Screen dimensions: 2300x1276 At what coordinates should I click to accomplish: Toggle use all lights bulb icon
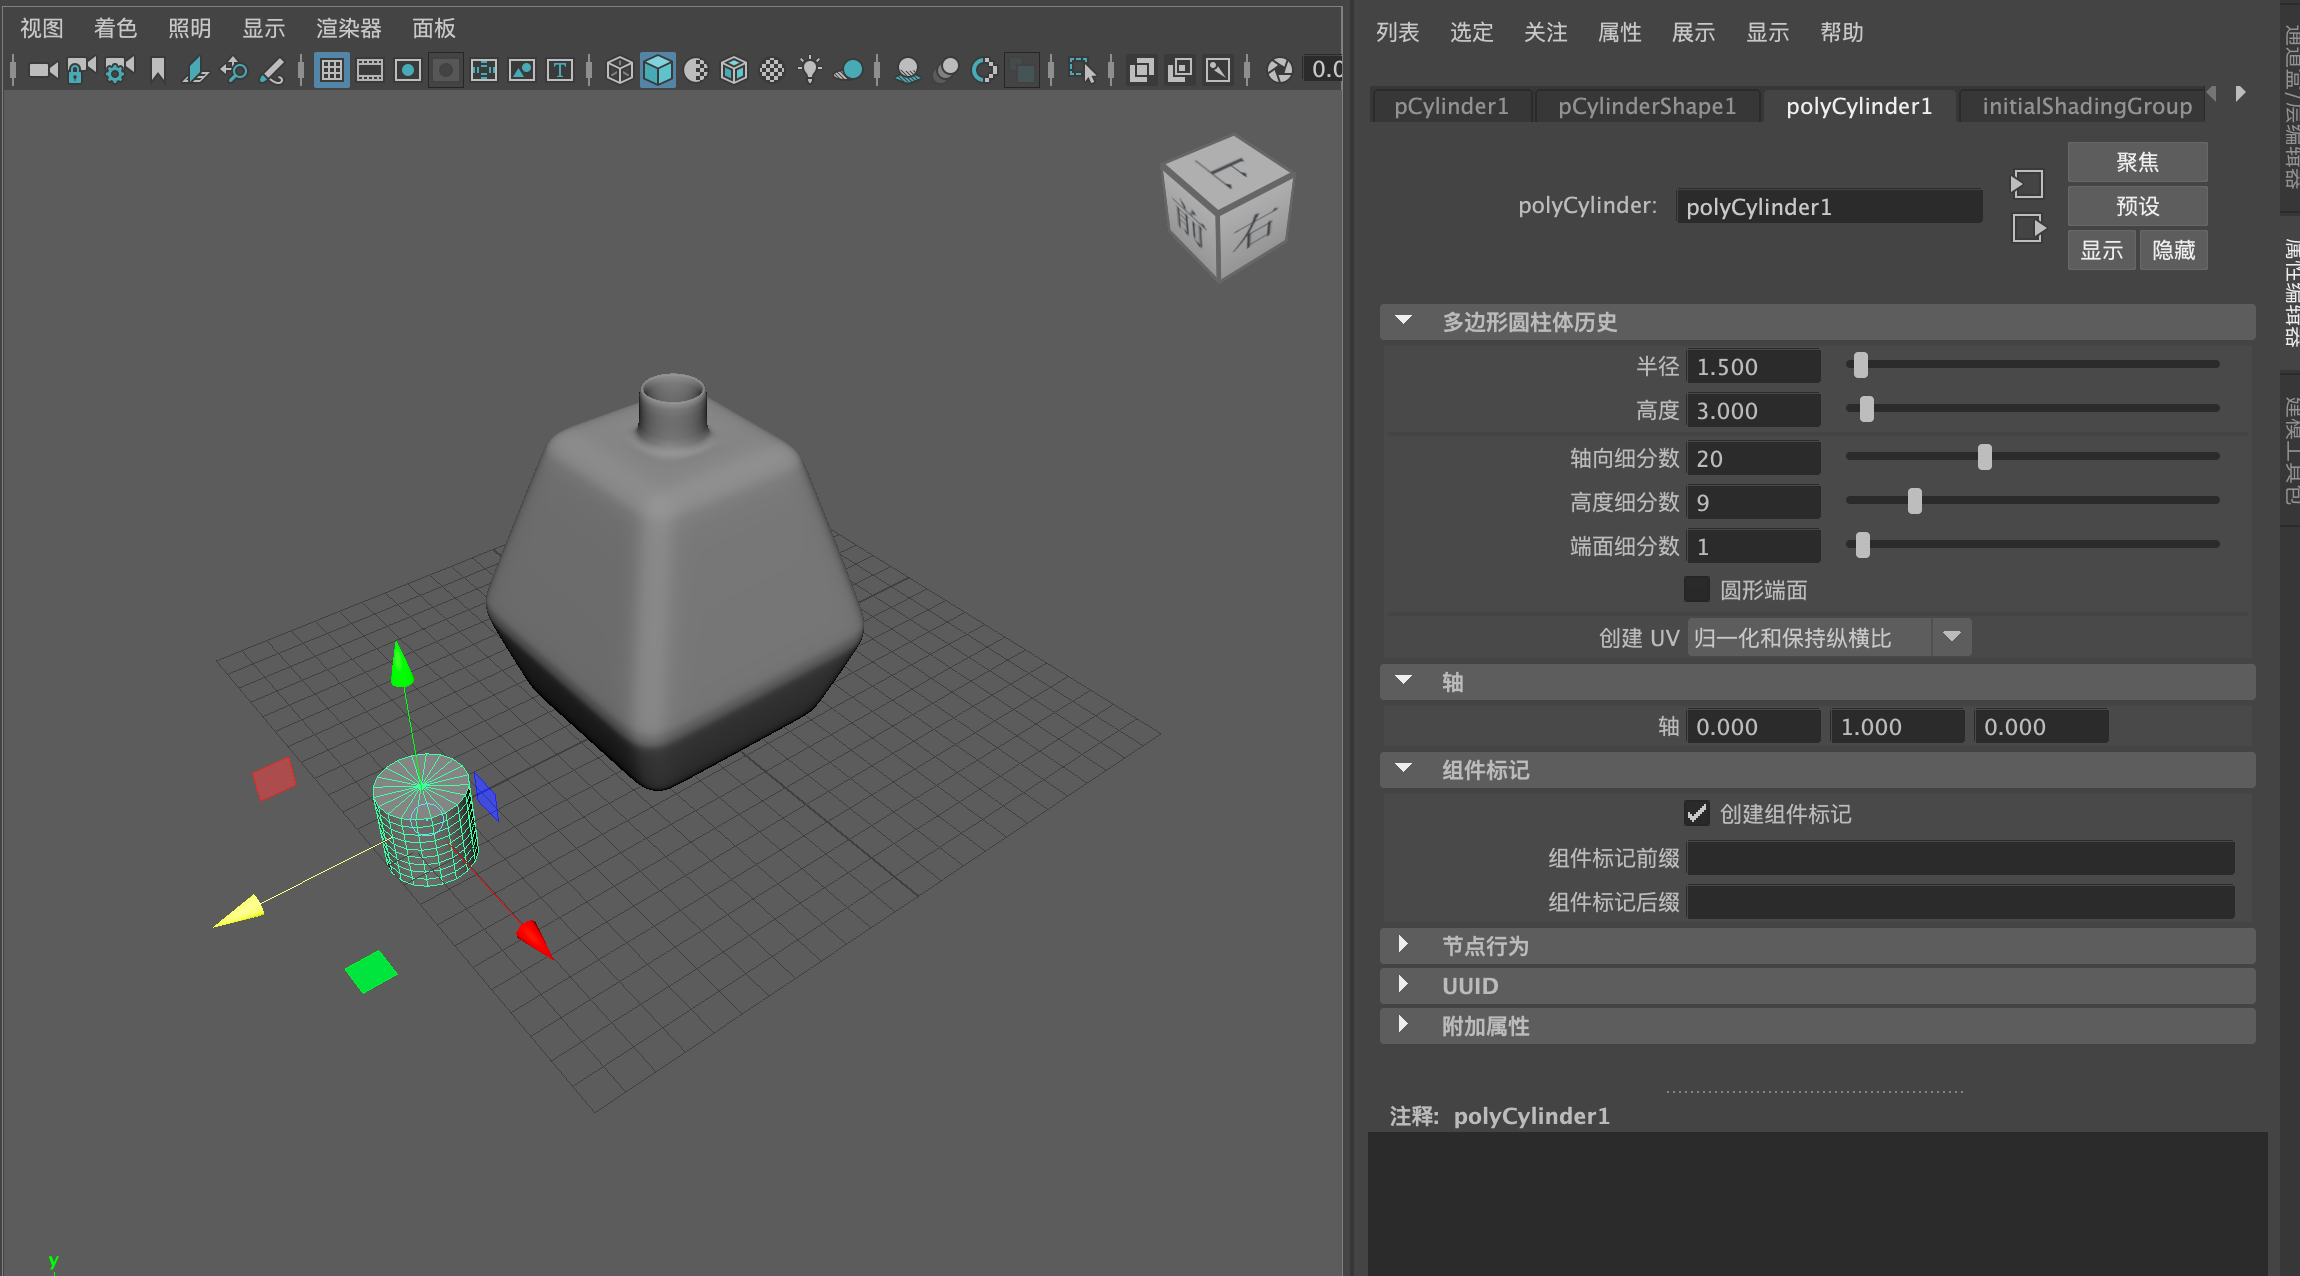click(x=810, y=70)
